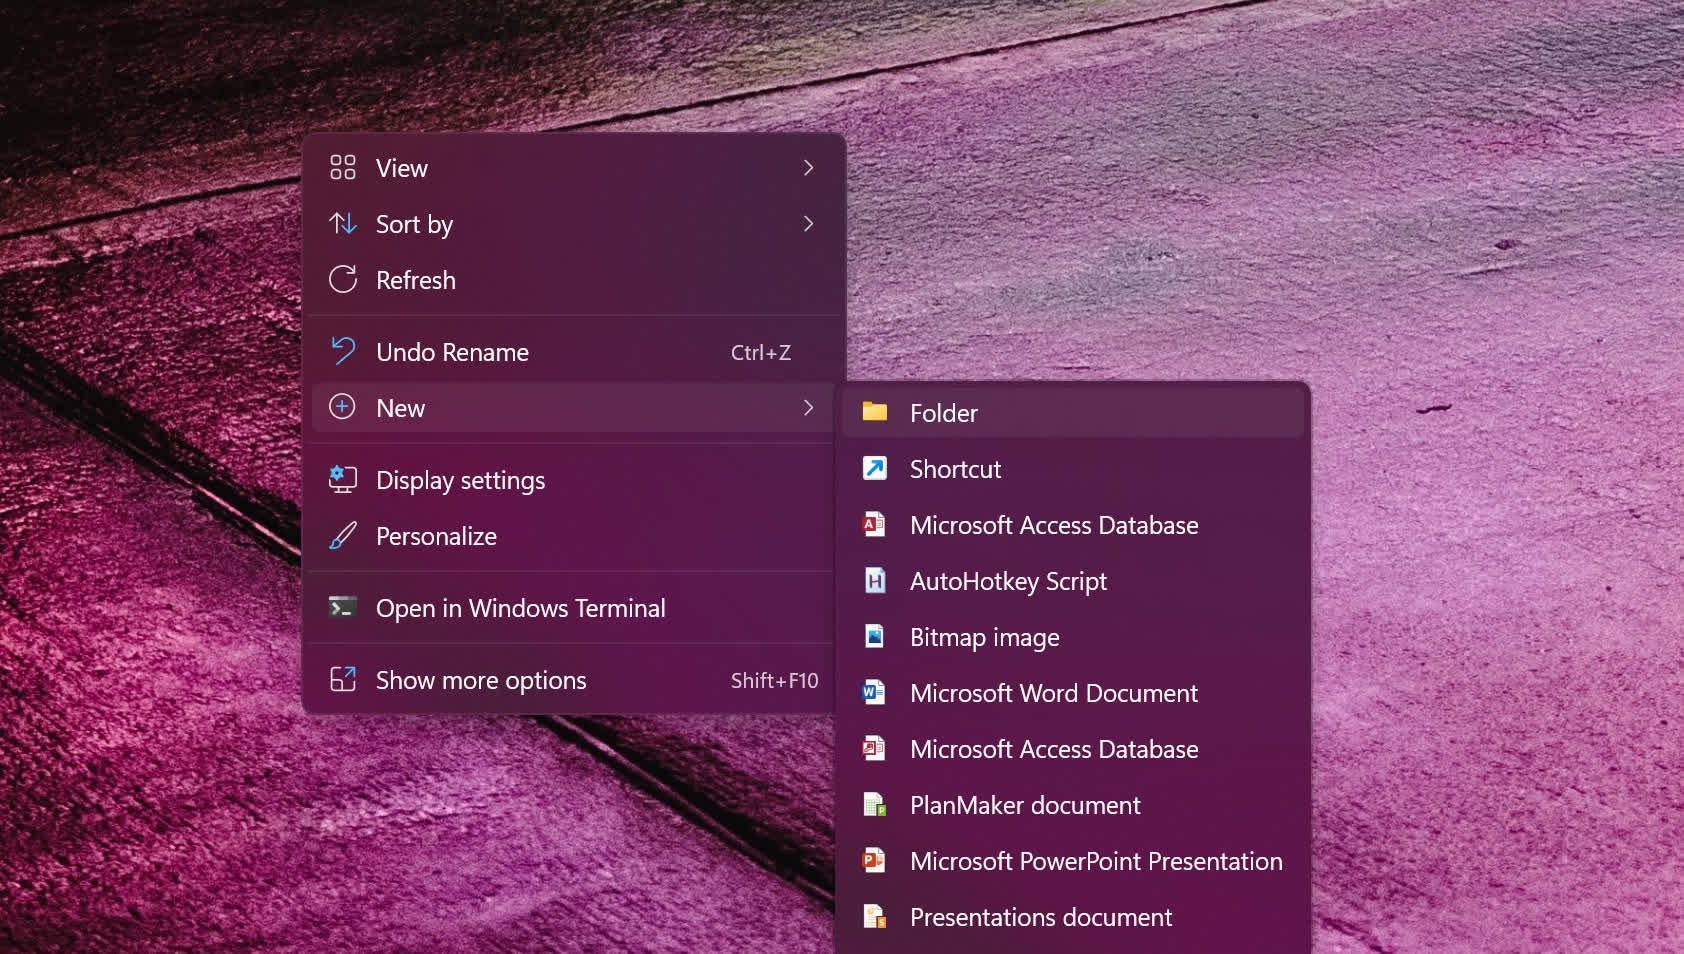1684x954 pixels.
Task: Click the AutoHotkey Script icon
Action: 875,581
